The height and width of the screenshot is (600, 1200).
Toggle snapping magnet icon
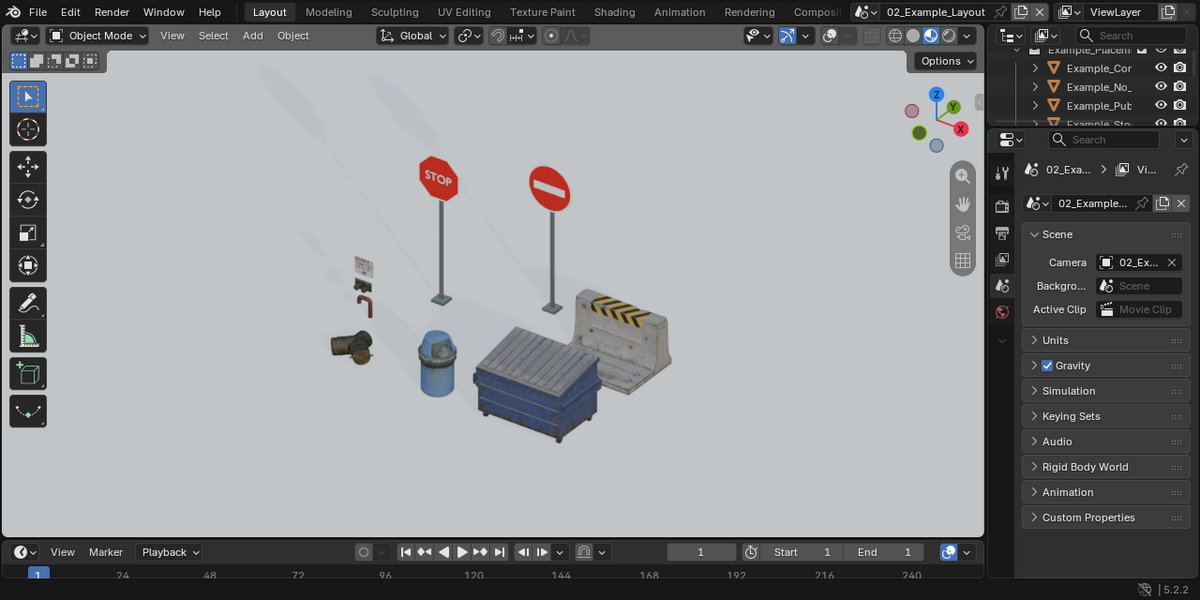(x=497, y=35)
